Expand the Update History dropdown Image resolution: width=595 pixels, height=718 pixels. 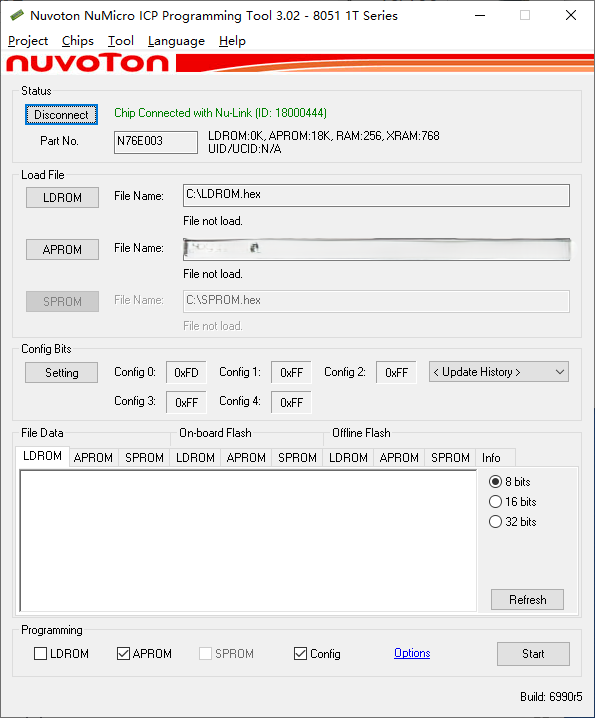[499, 372]
